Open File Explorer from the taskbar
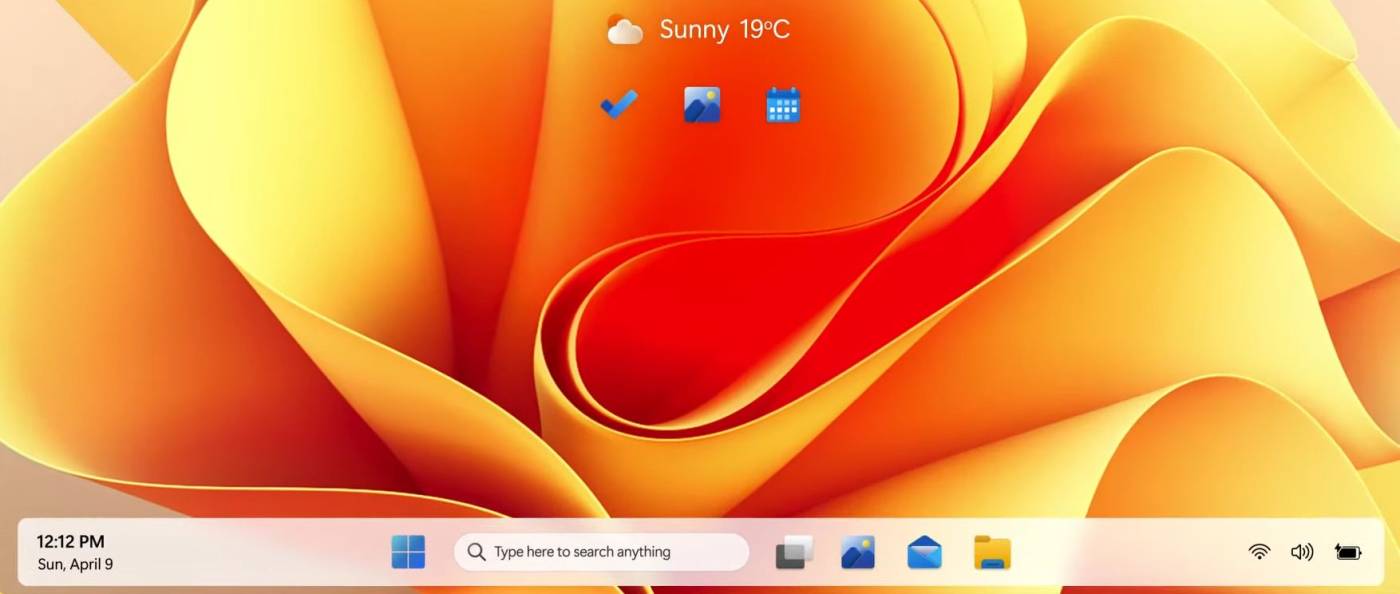1400x594 pixels. [992, 552]
